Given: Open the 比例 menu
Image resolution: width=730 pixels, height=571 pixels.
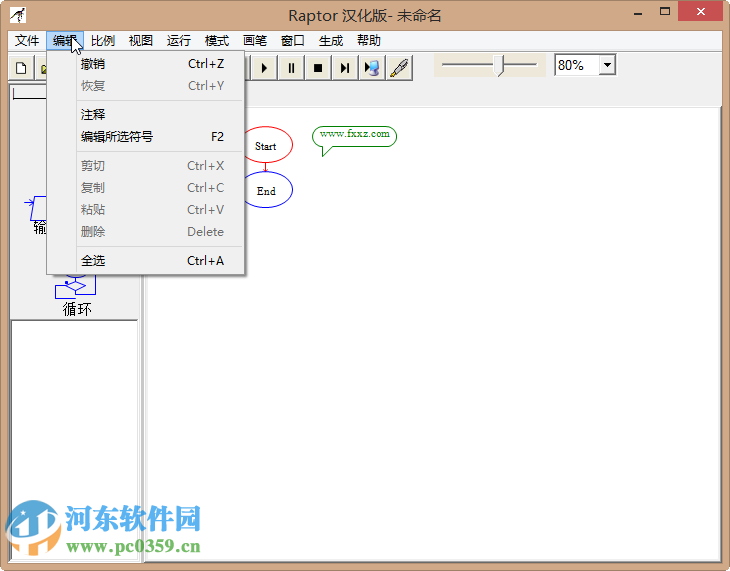Looking at the screenshot, I should (x=103, y=41).
